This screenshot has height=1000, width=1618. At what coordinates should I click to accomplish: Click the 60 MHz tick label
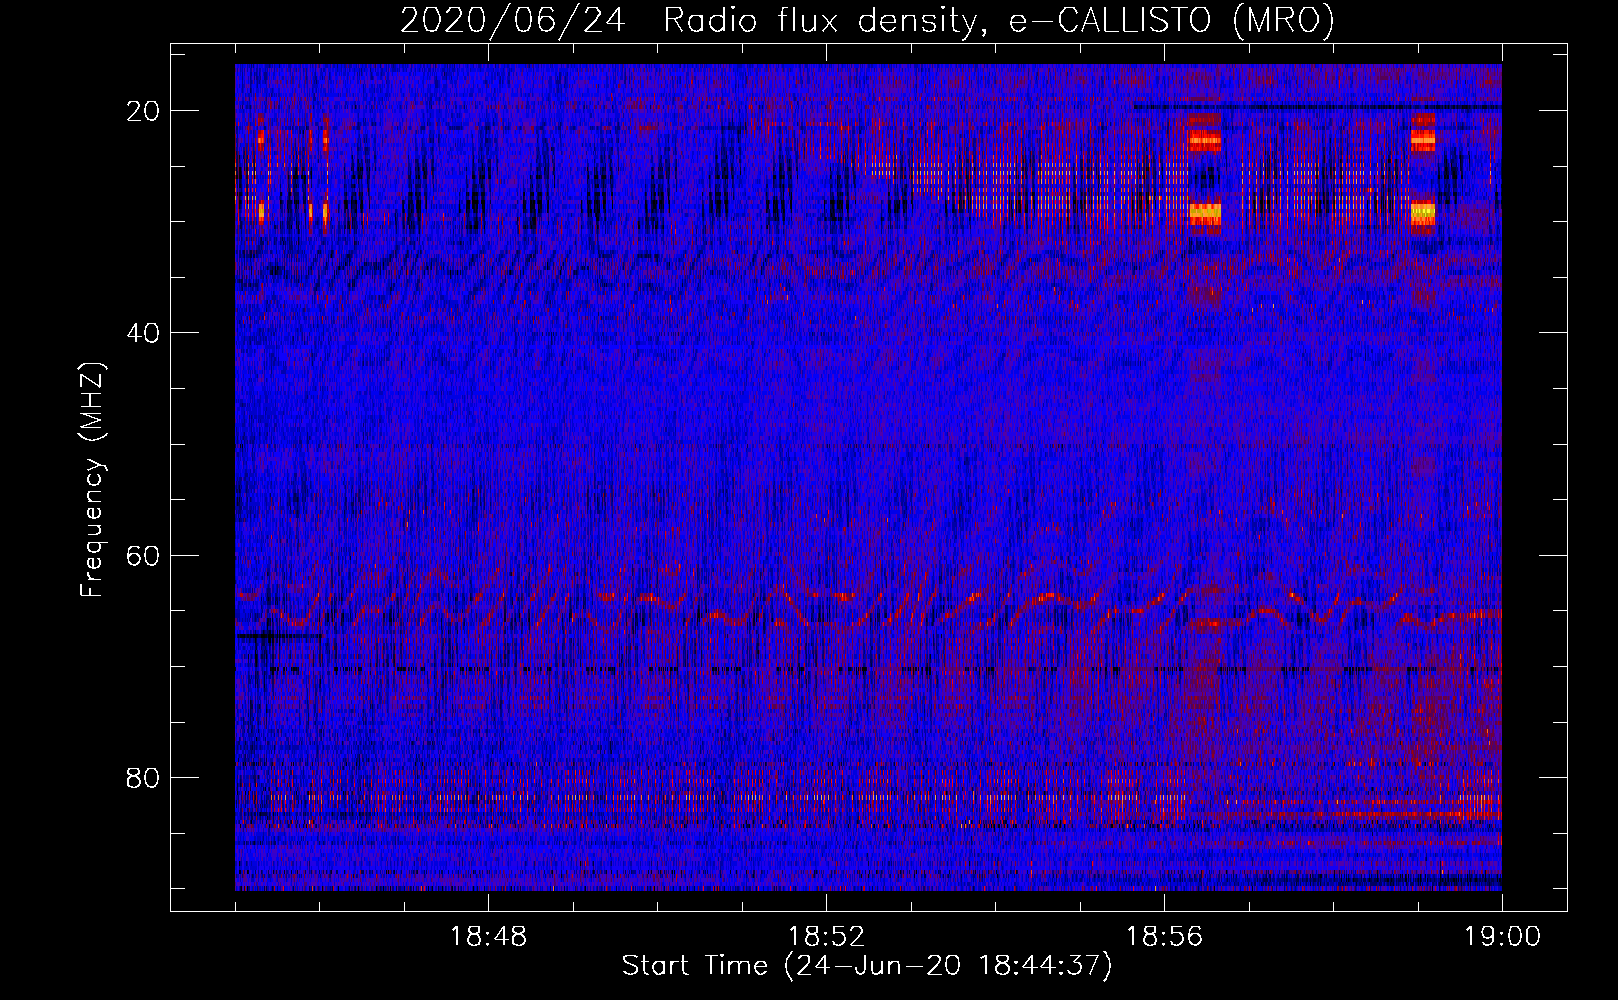(x=144, y=555)
